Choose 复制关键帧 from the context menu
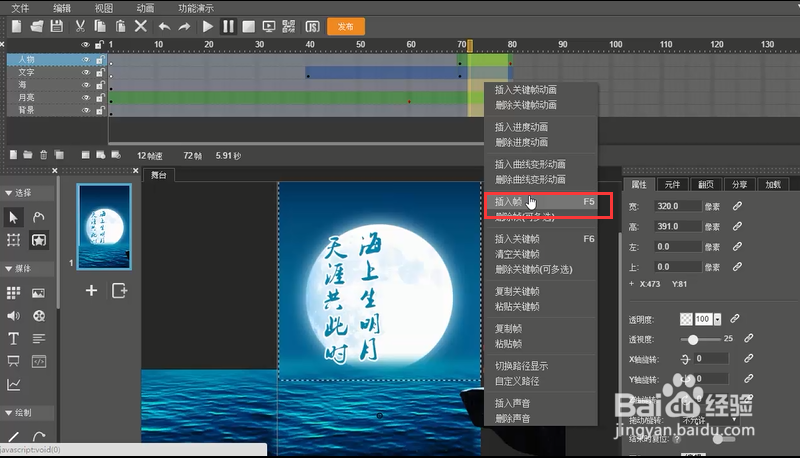The image size is (800, 458). tap(517, 291)
